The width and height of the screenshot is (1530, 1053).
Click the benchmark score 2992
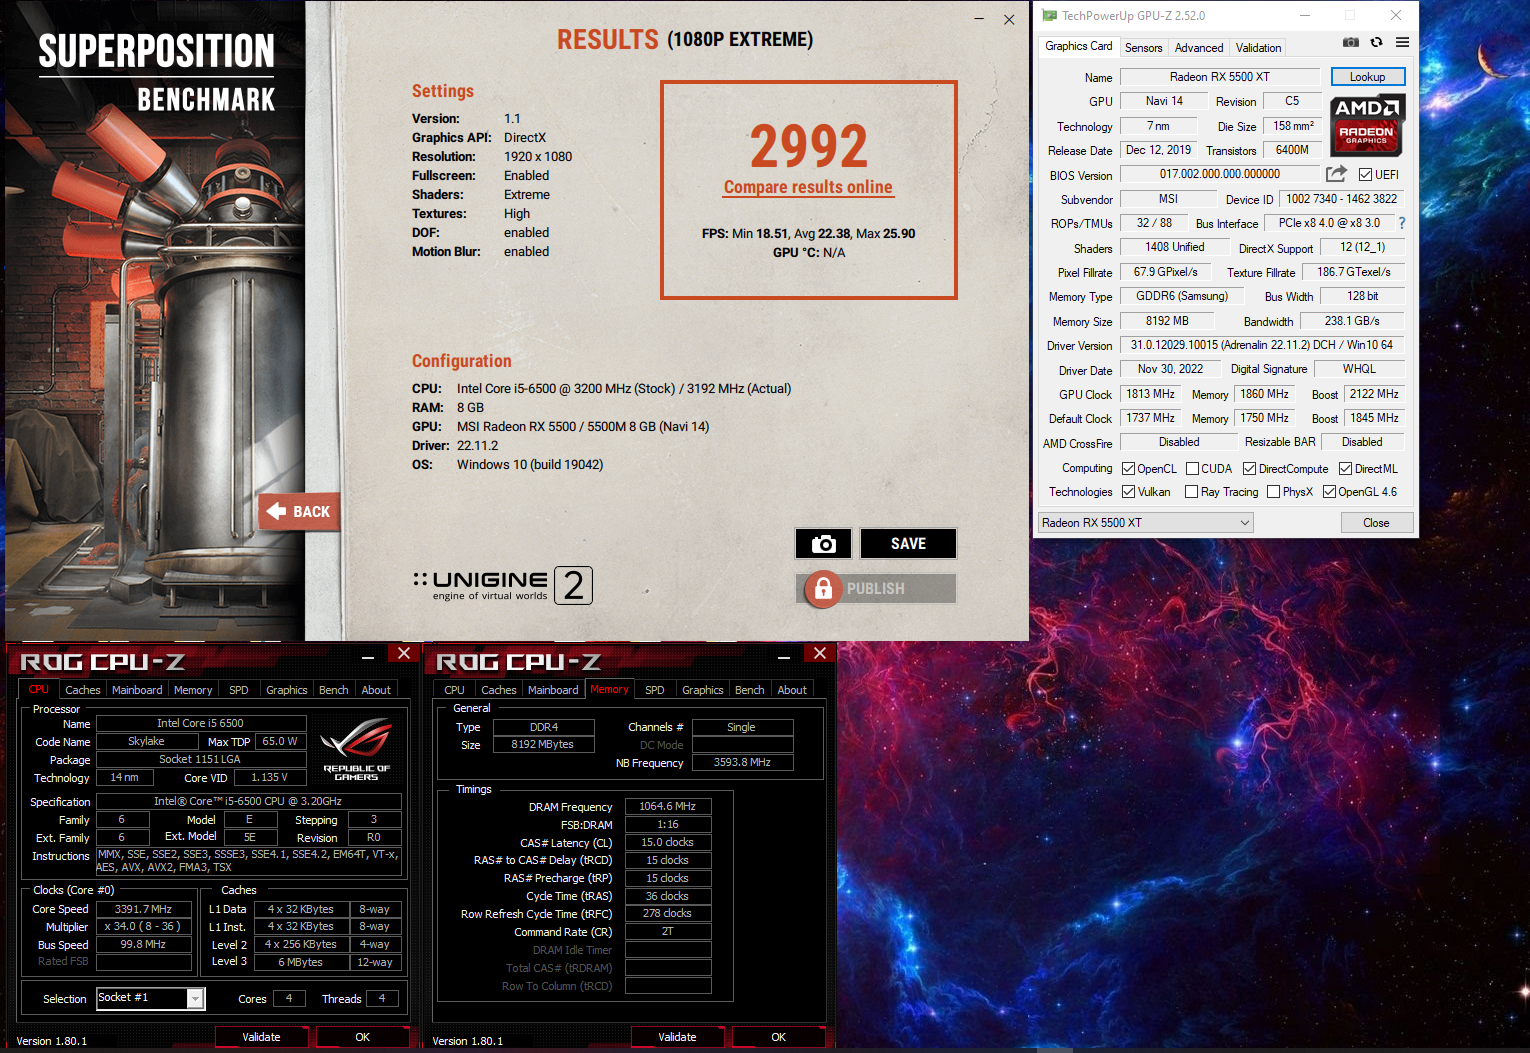click(x=809, y=147)
